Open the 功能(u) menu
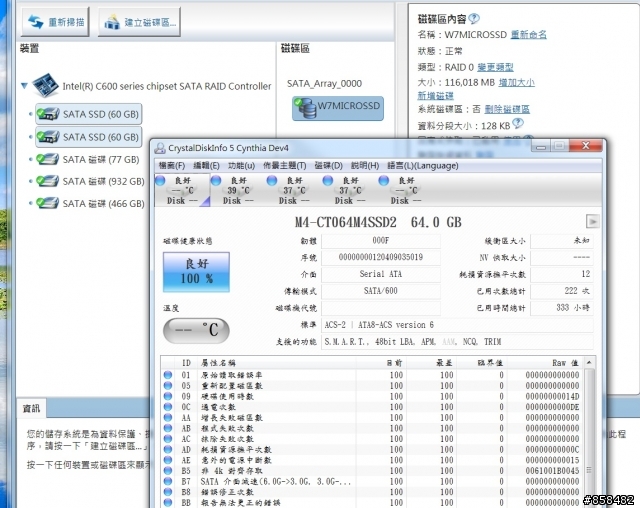 pos(241,166)
